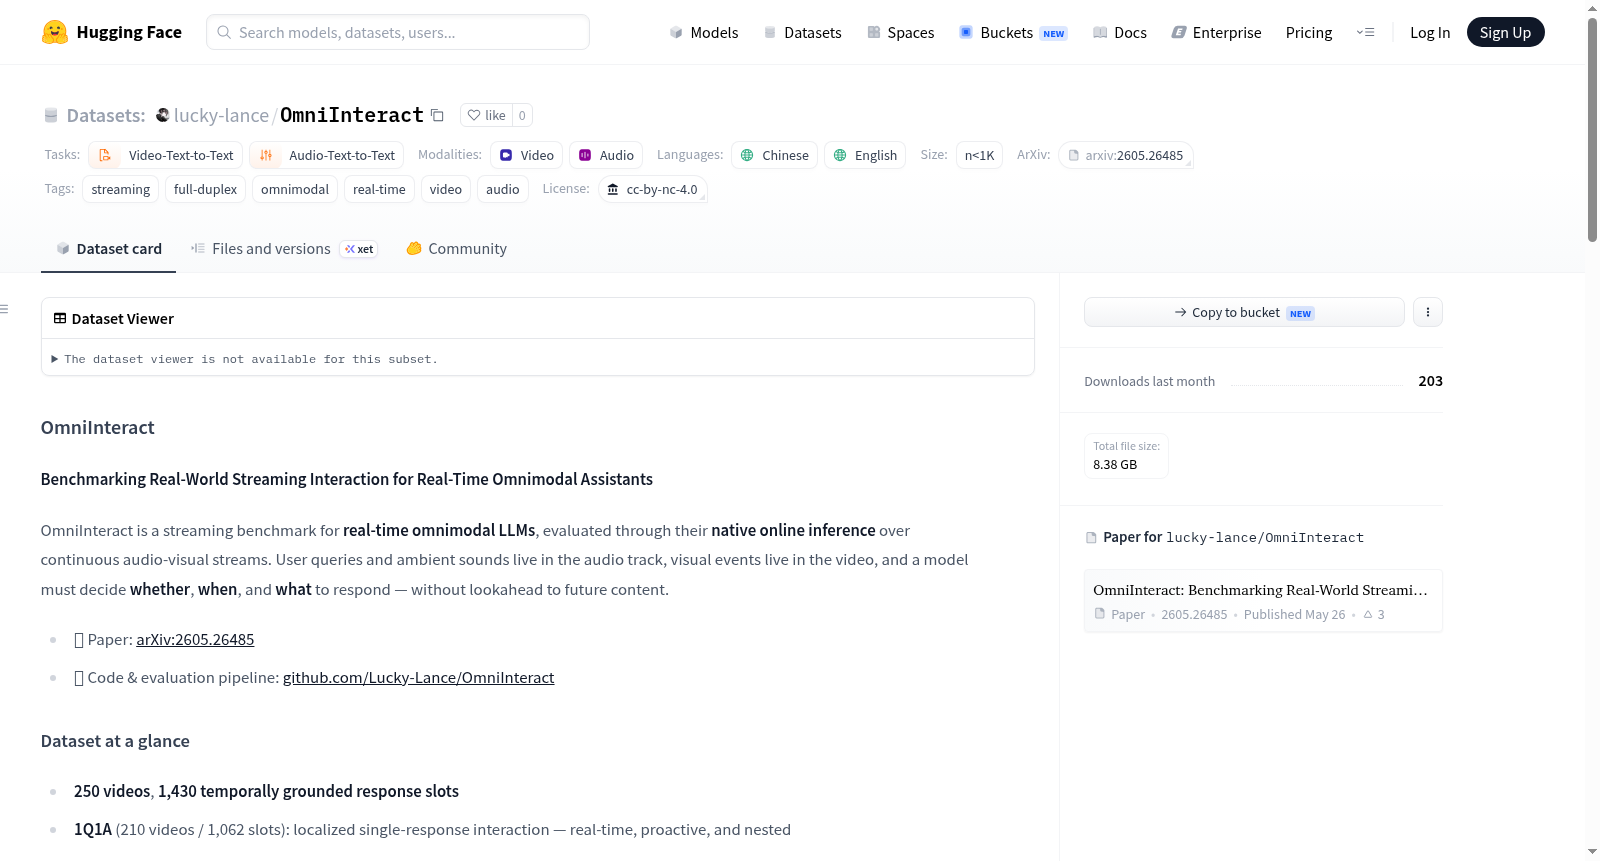1600x861 pixels.
Task: Click the video tag in Tags row
Action: 446,189
